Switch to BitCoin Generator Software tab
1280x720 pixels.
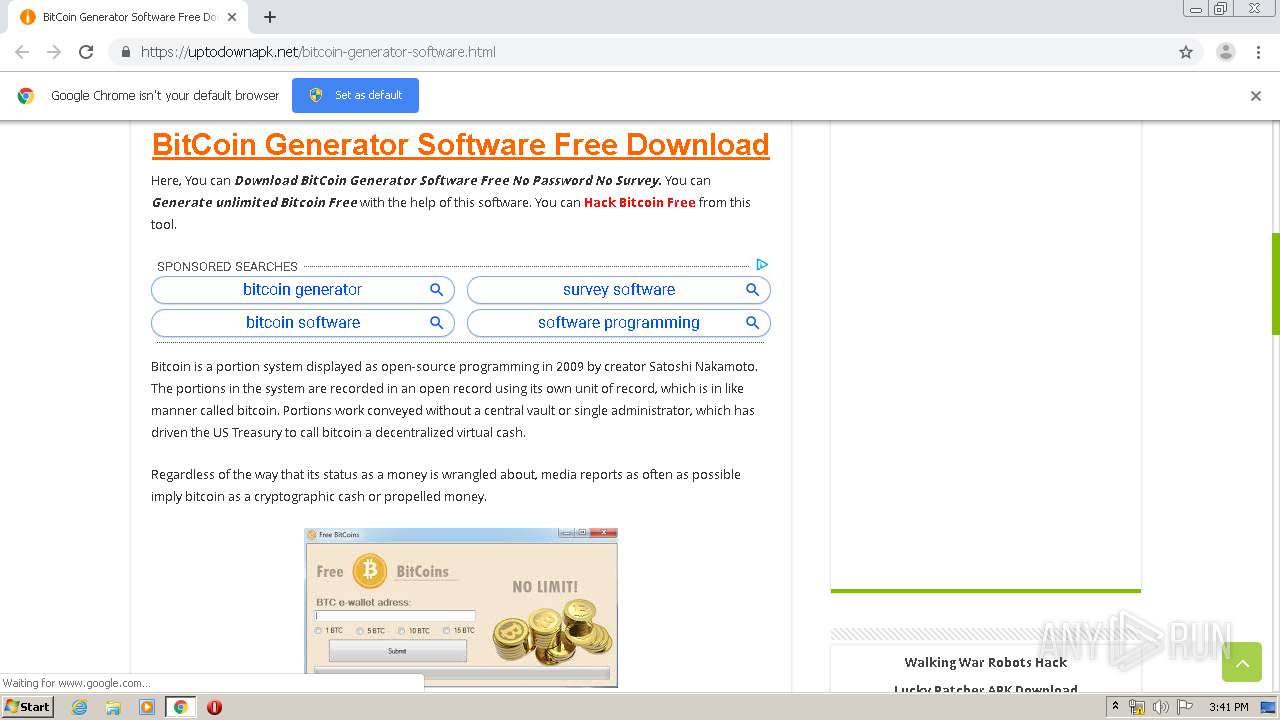pos(130,17)
